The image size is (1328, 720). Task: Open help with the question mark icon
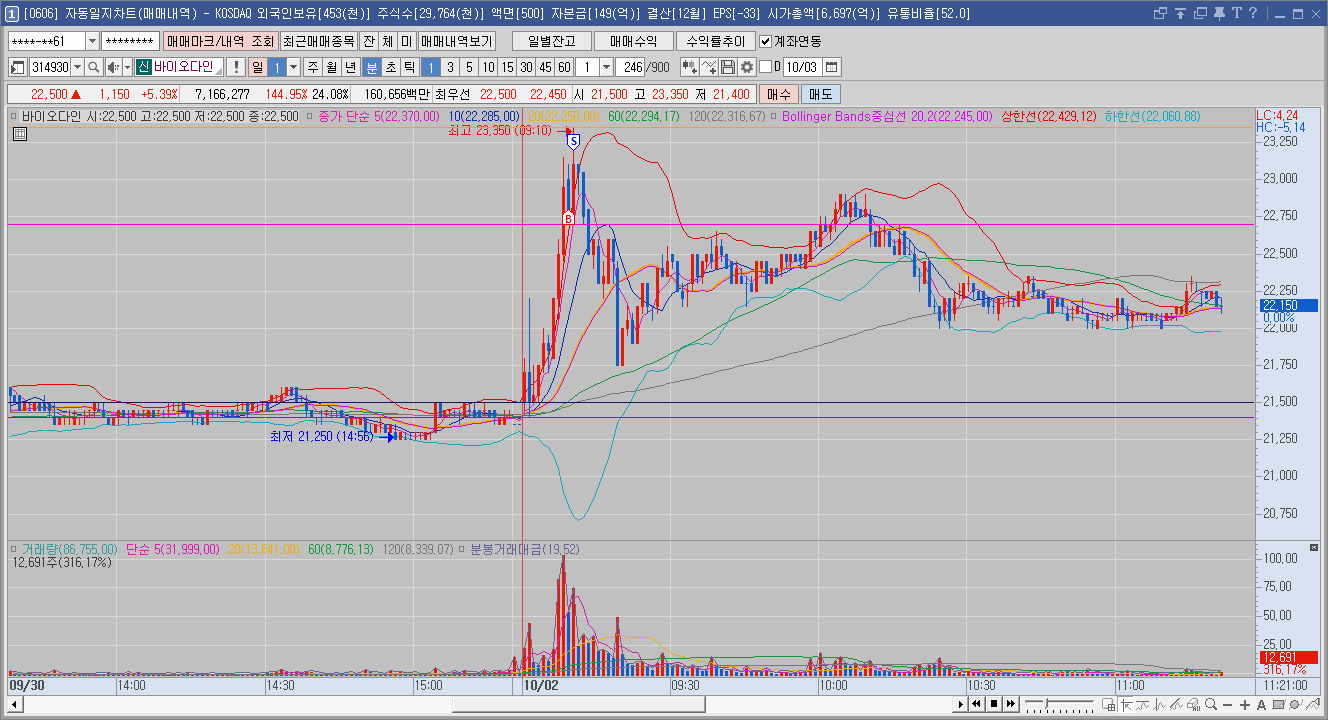[1253, 13]
